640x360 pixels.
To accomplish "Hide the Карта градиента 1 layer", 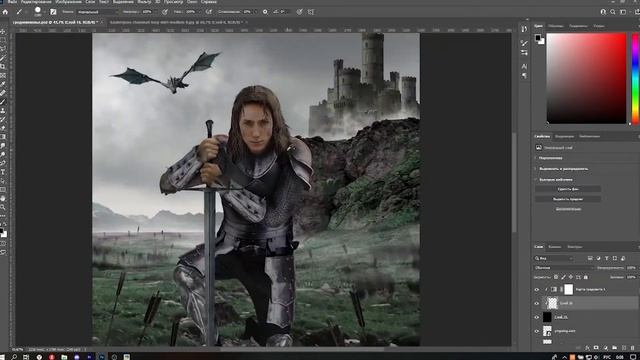I will tap(536, 290).
